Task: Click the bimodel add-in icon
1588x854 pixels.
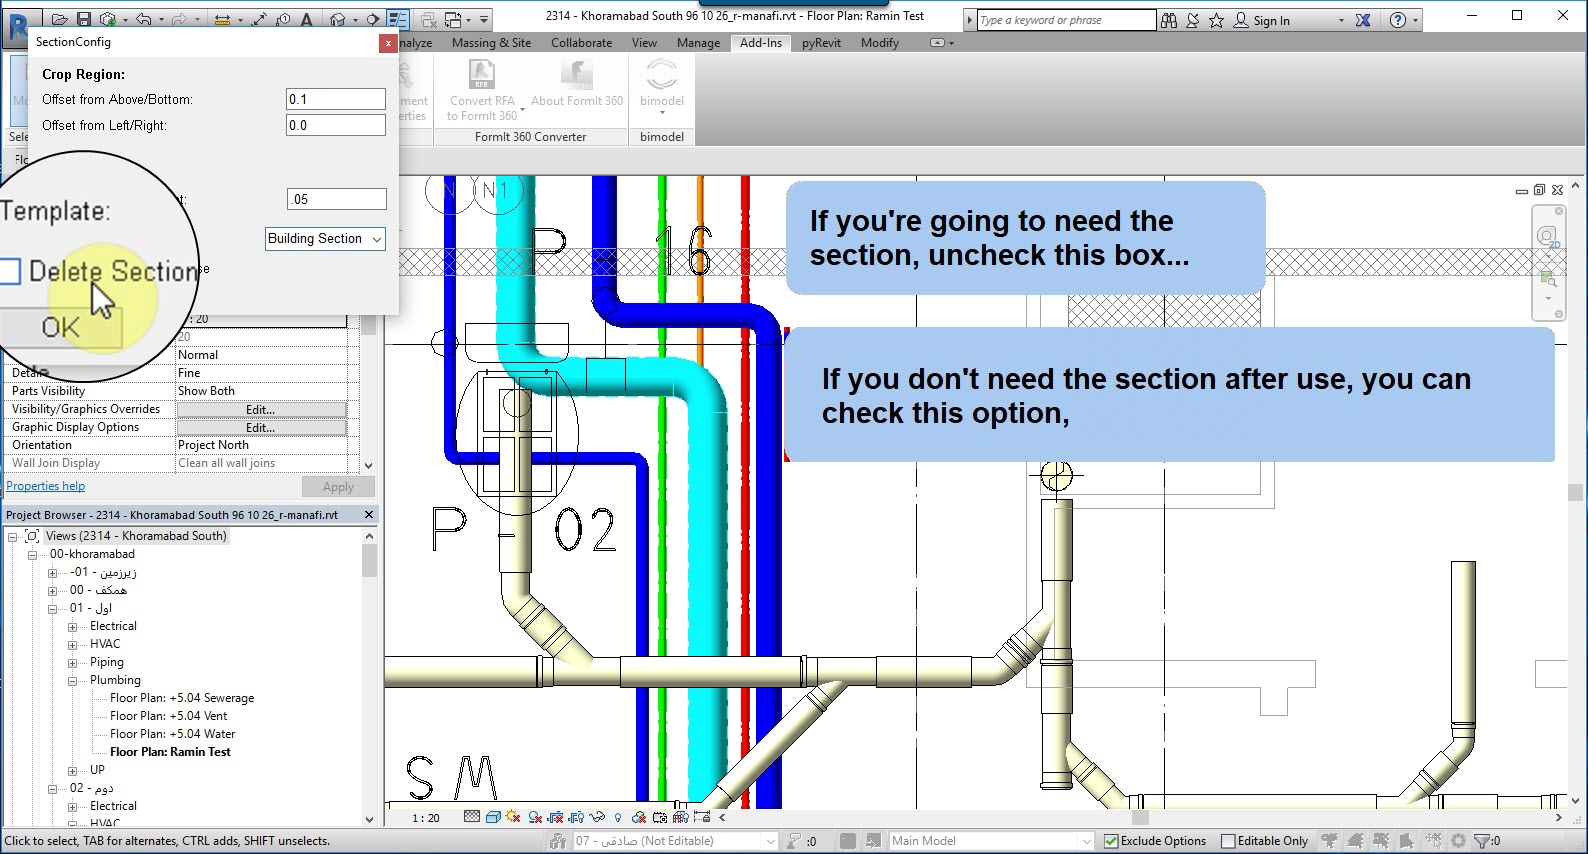Action: coord(662,74)
